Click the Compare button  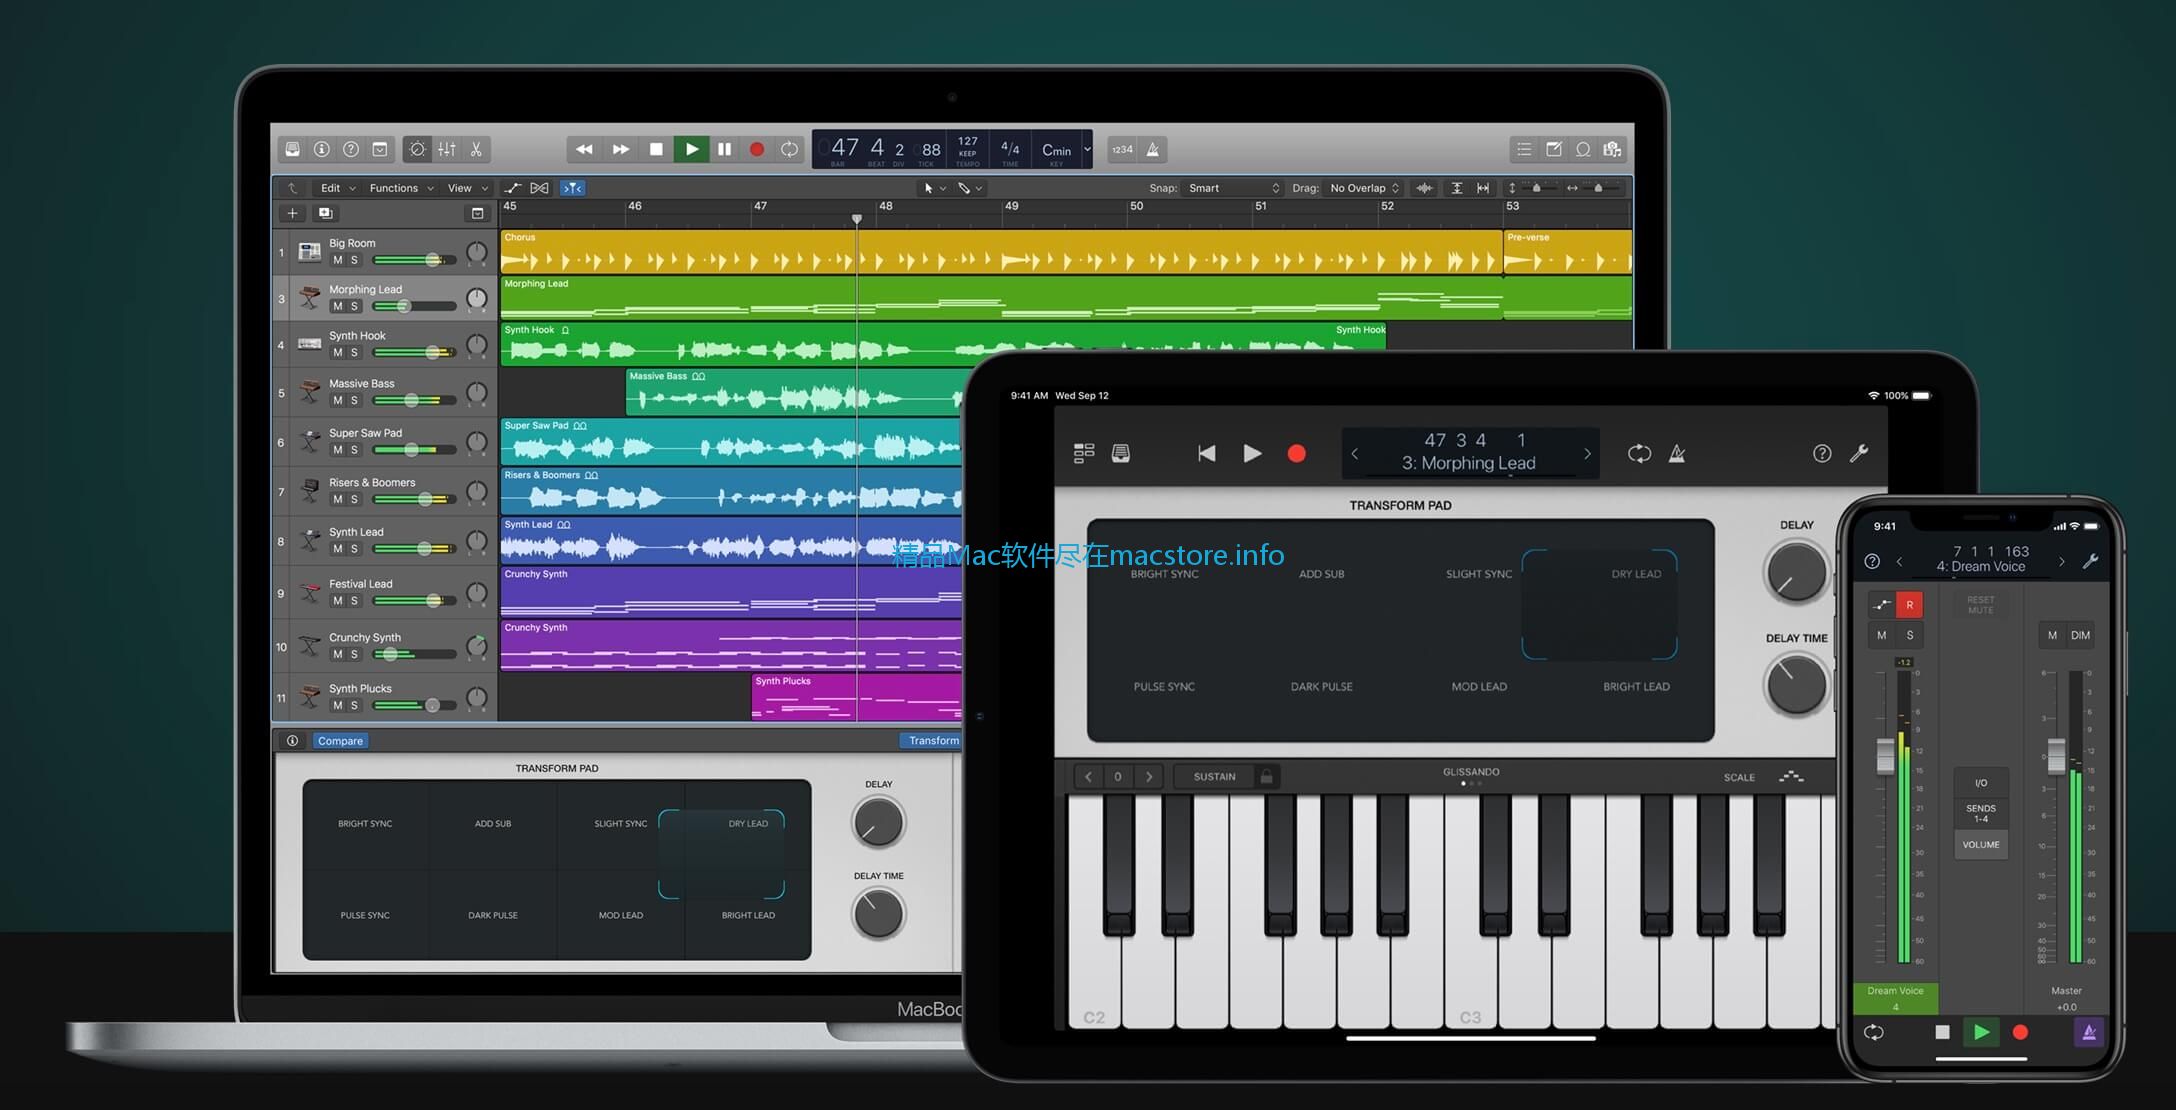340,741
